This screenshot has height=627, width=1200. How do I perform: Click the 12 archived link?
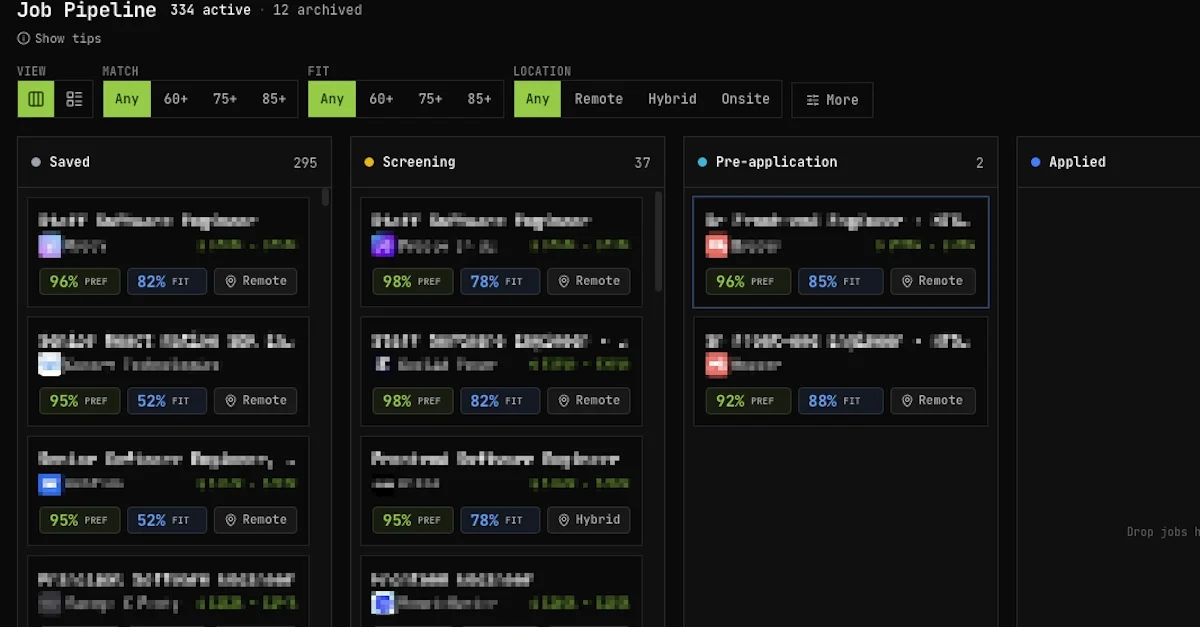click(317, 10)
